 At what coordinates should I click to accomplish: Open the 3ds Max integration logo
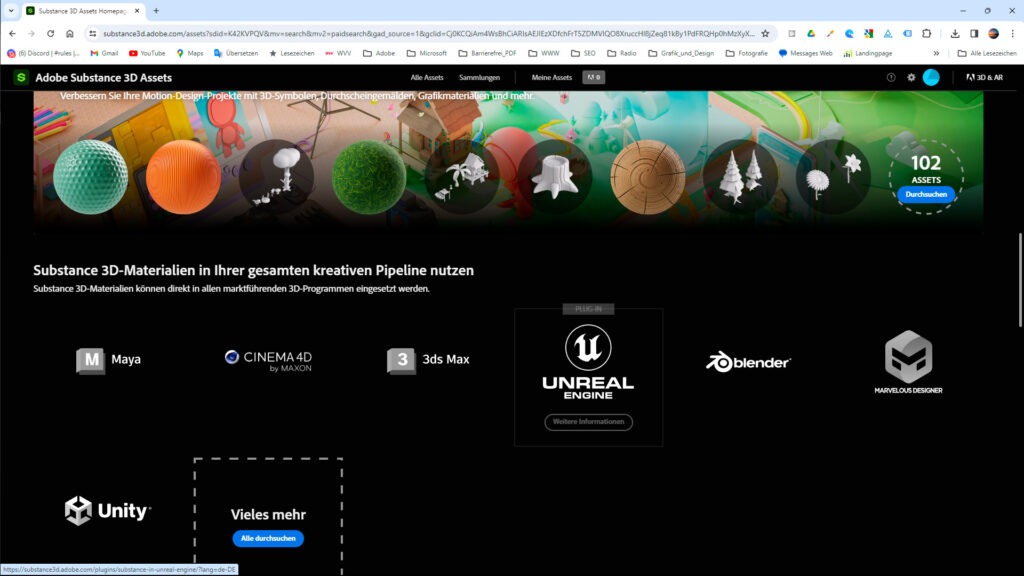pyautogui.click(x=428, y=360)
